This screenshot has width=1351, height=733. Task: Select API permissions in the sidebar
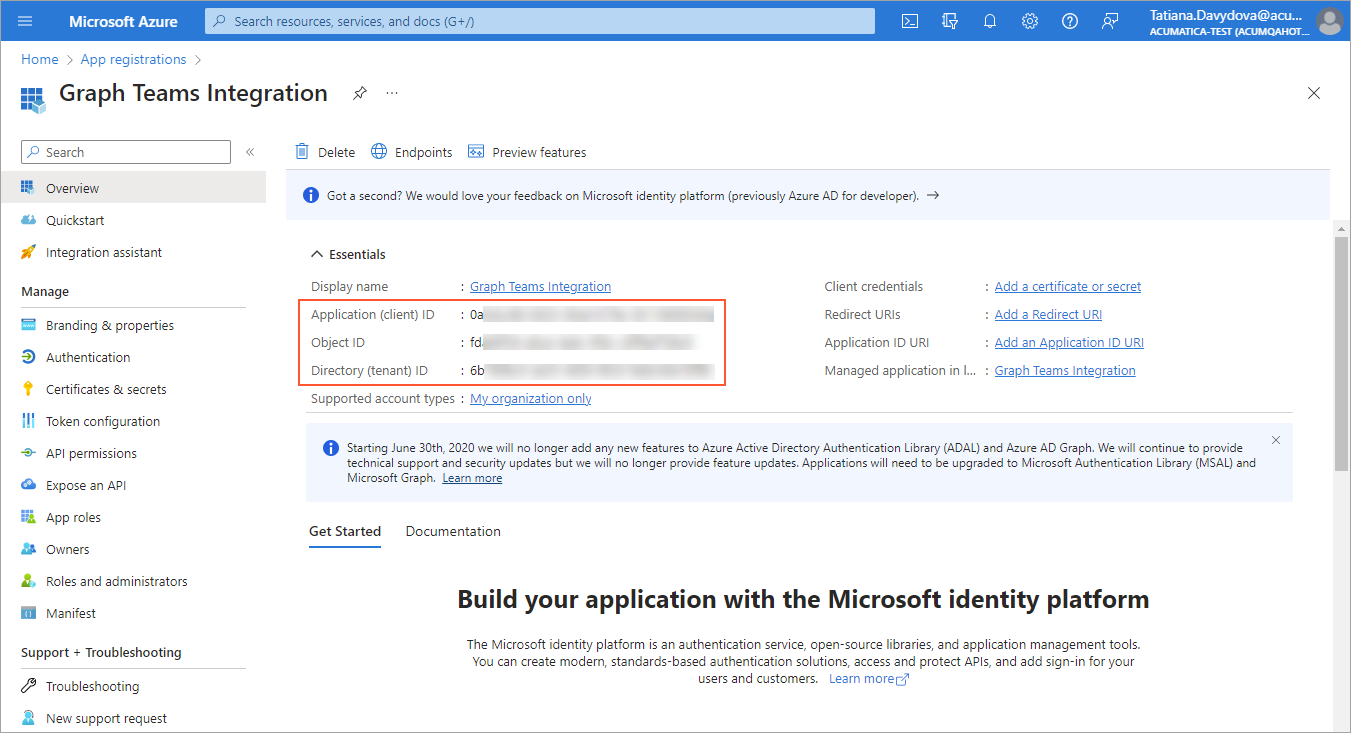(91, 453)
